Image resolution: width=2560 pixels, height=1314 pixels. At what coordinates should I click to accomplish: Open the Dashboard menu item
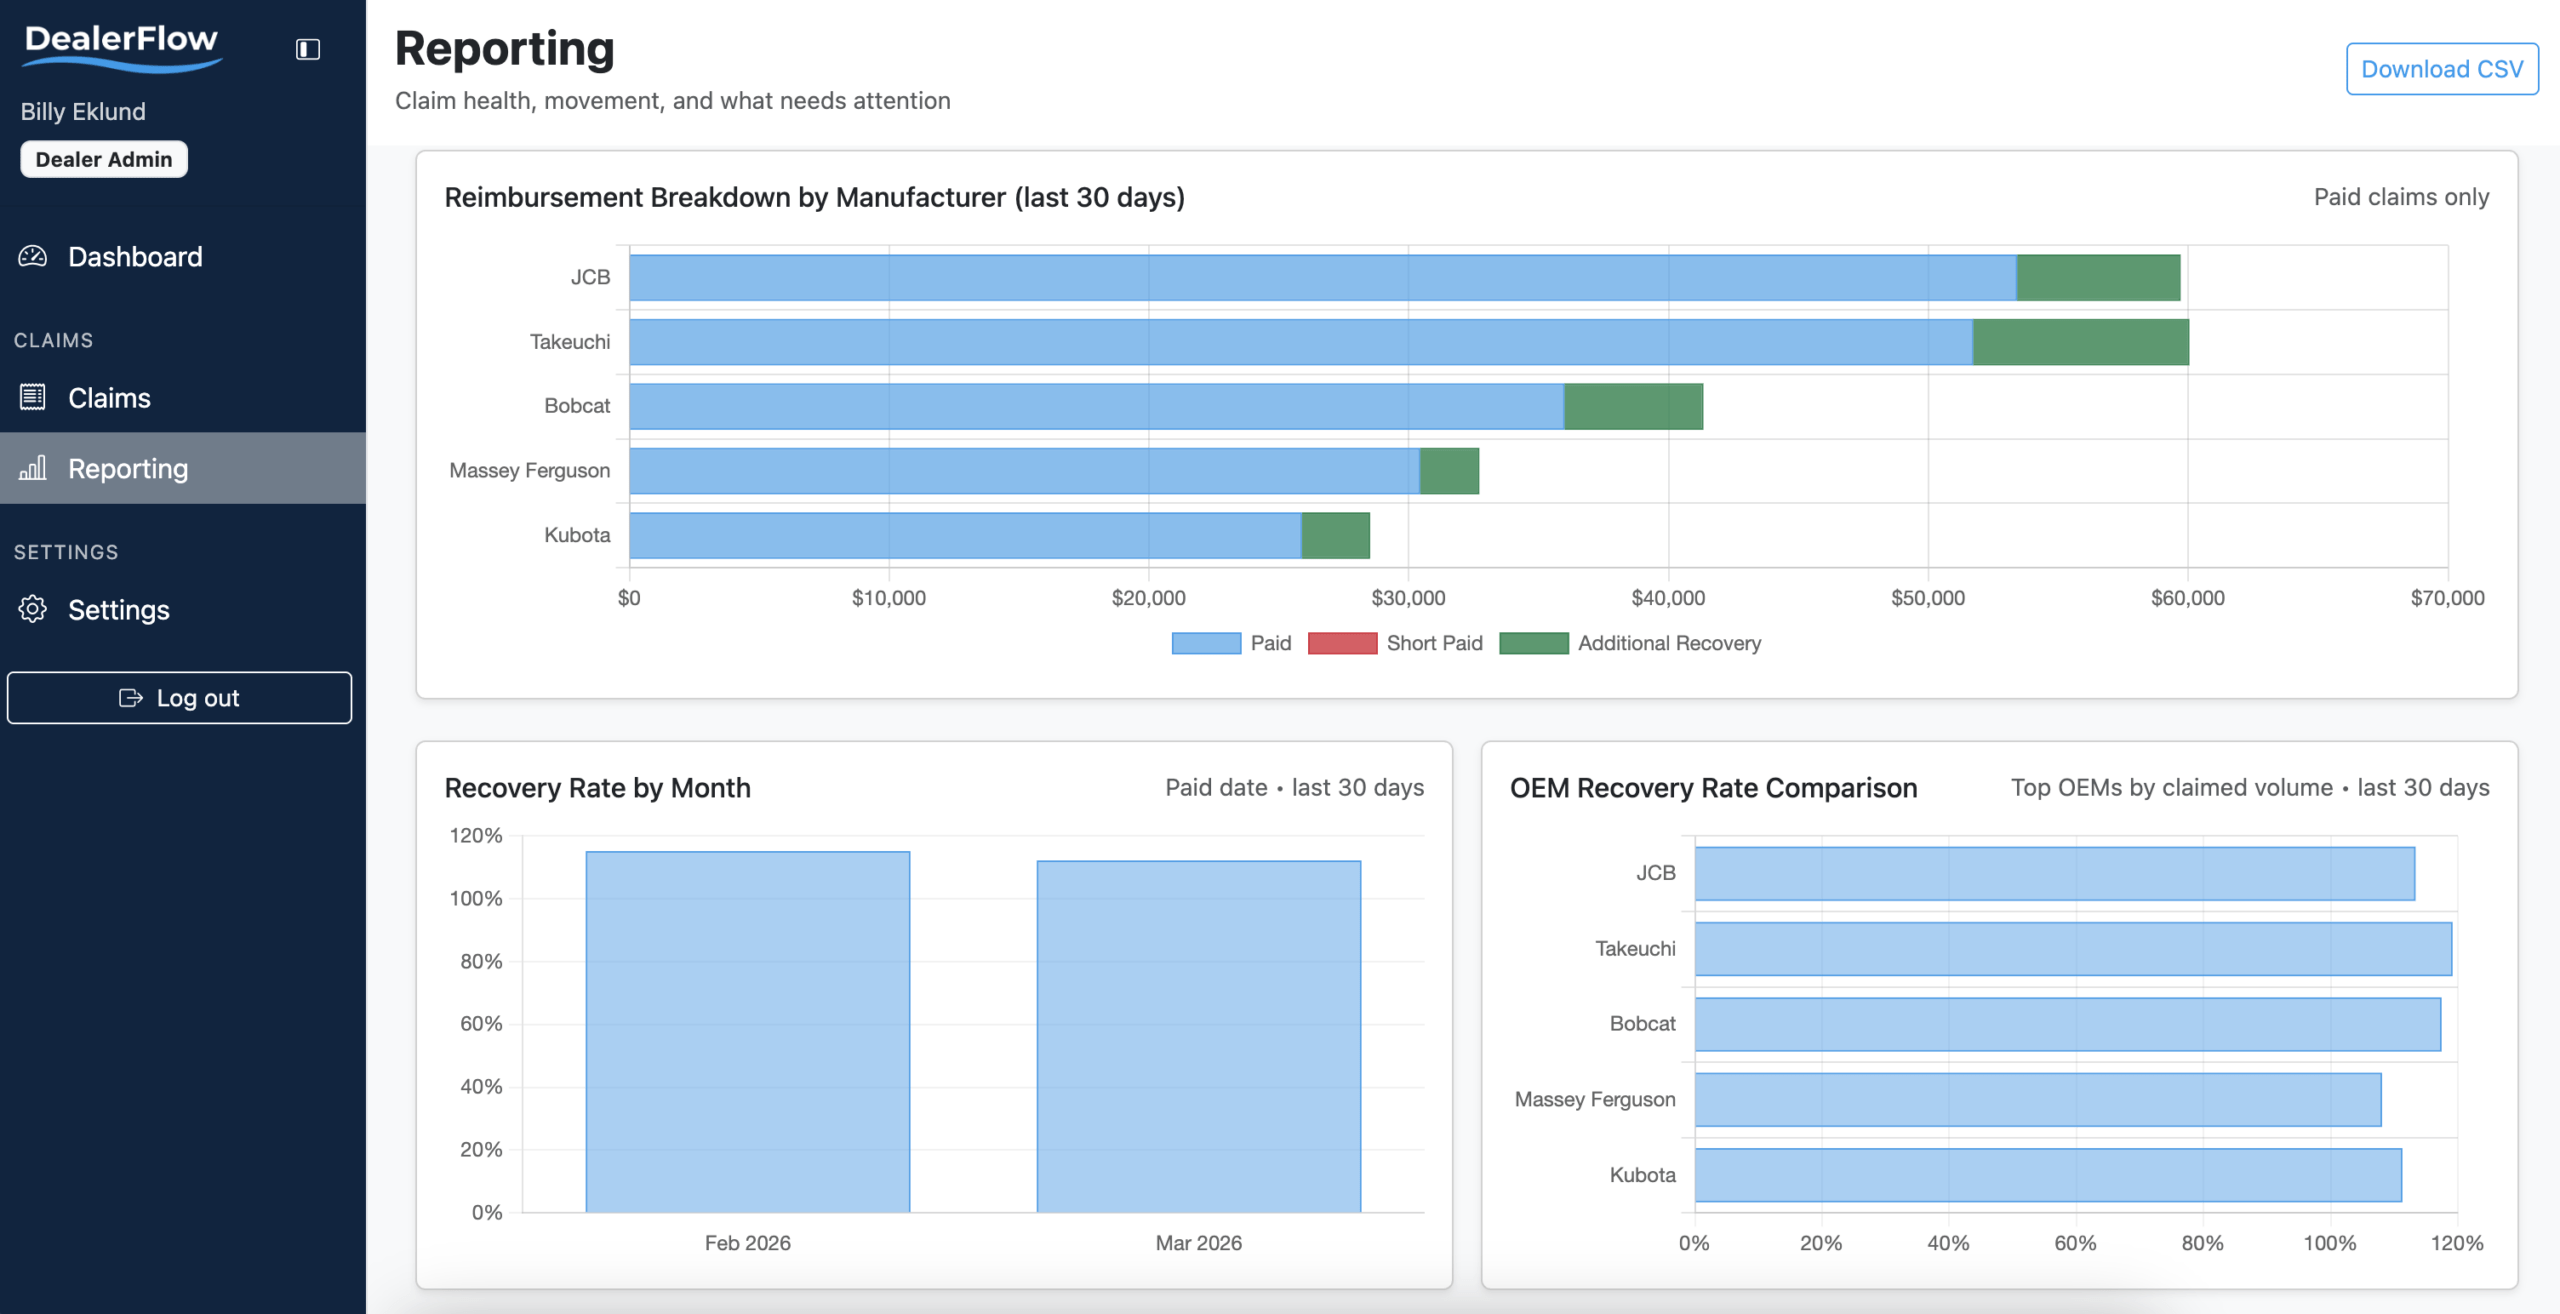[135, 257]
